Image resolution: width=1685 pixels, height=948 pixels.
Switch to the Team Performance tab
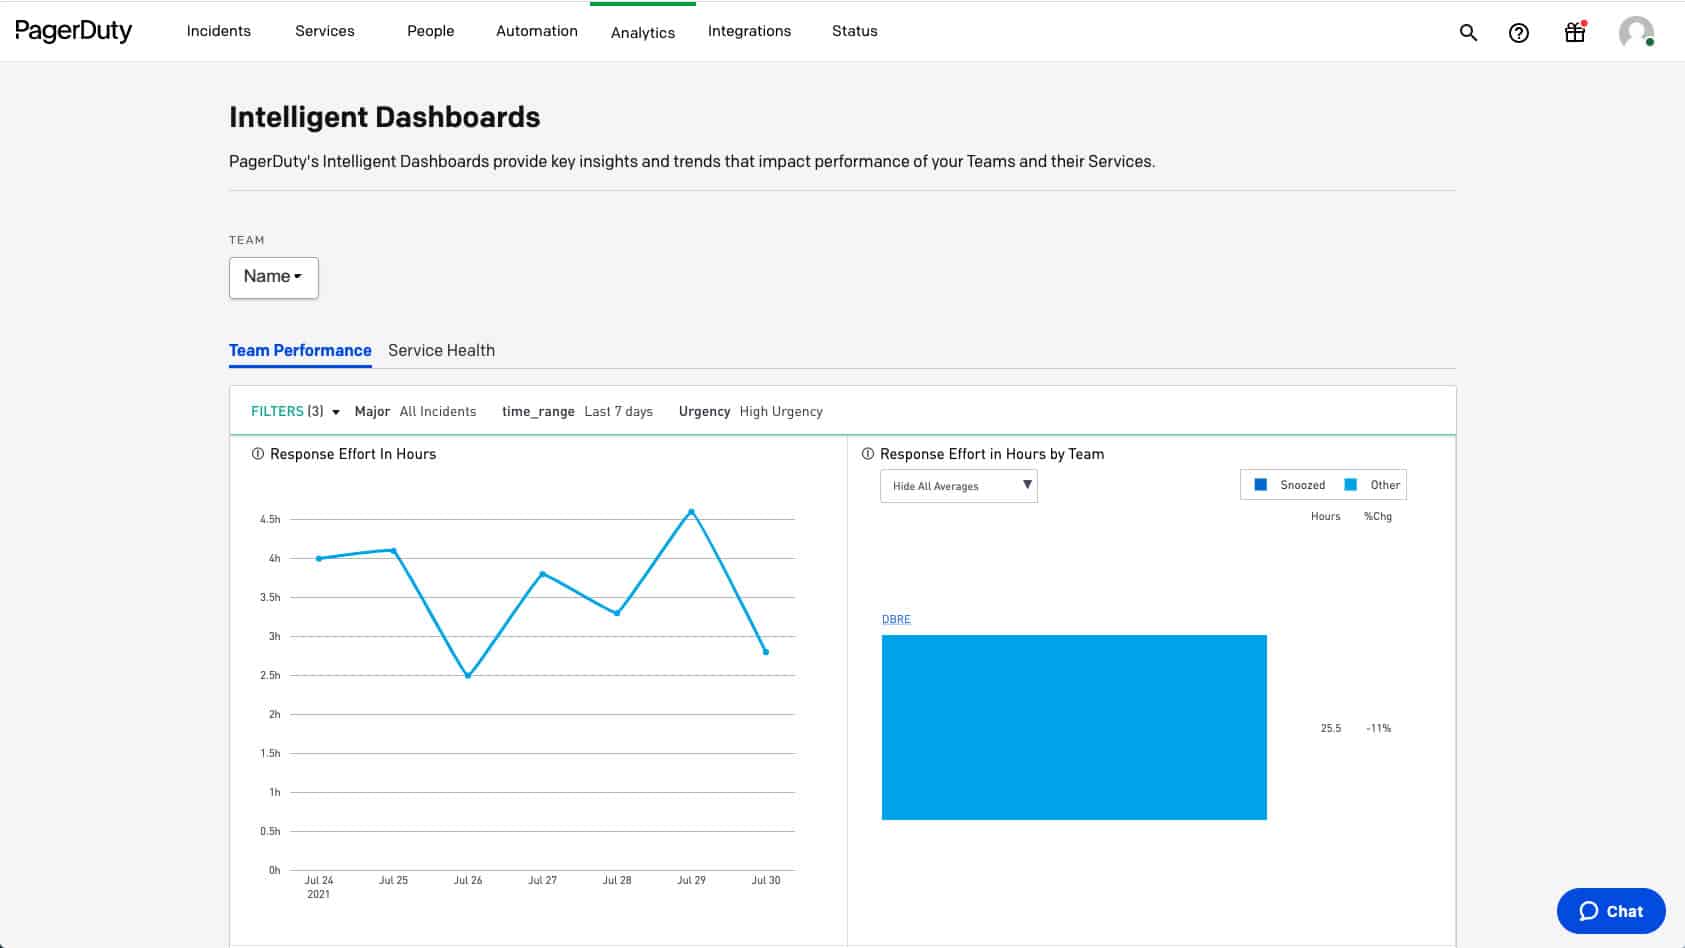pos(300,350)
